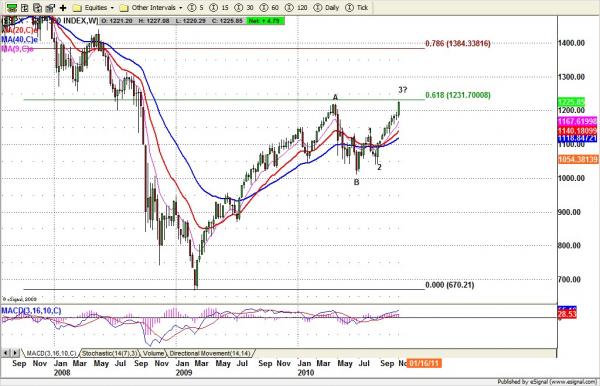This screenshot has height=386, width=600.
Task: Click the Published by eSignal link text
Action: 547,382
